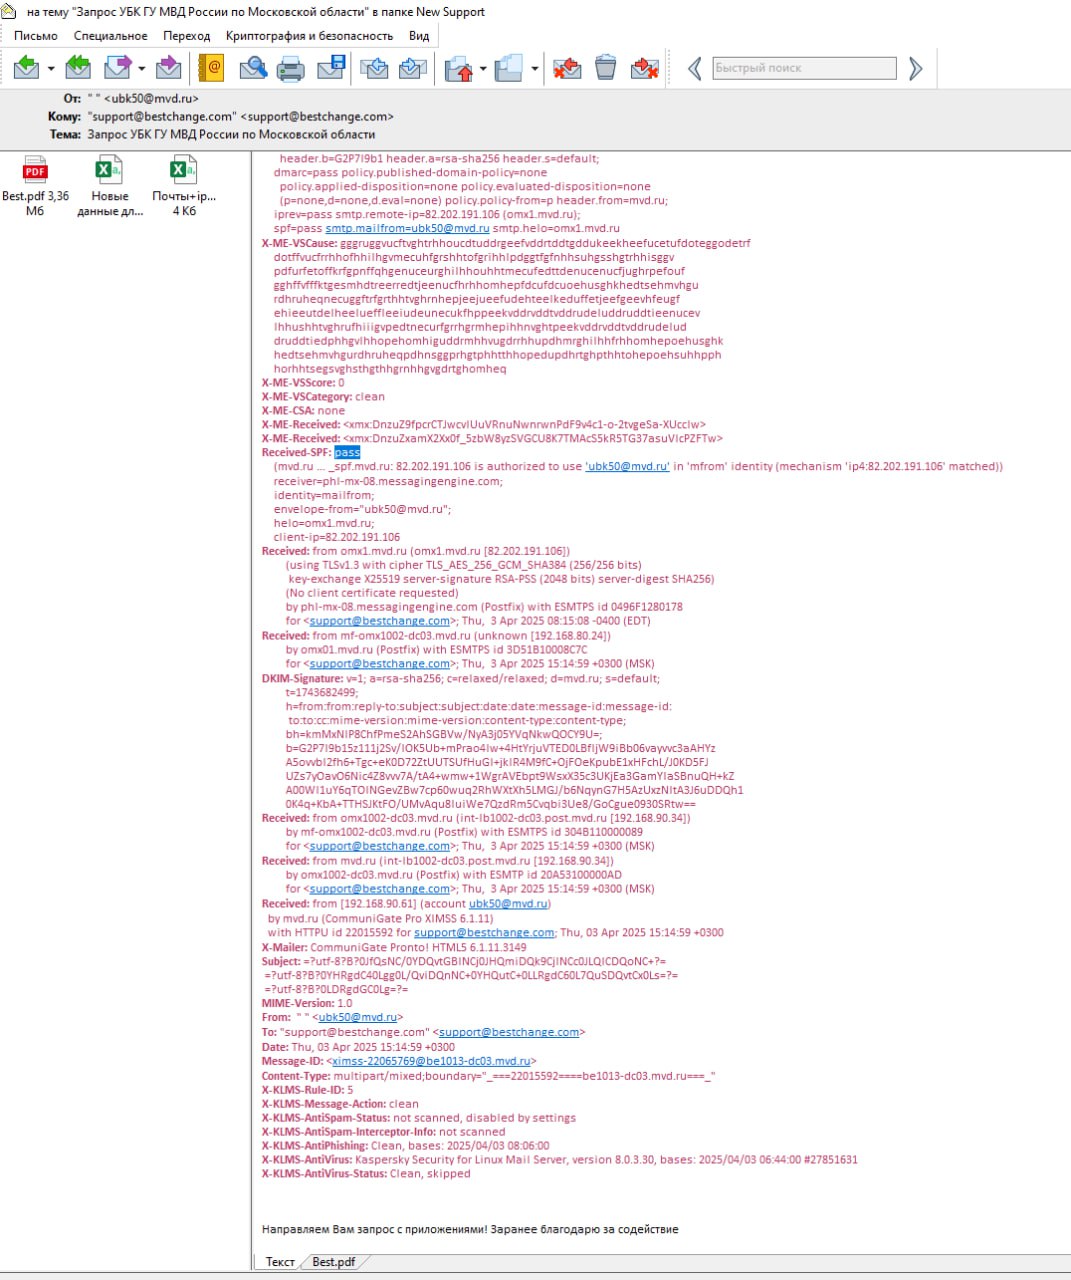Click the Reply to message icon
1071x1280 pixels.
coord(27,68)
